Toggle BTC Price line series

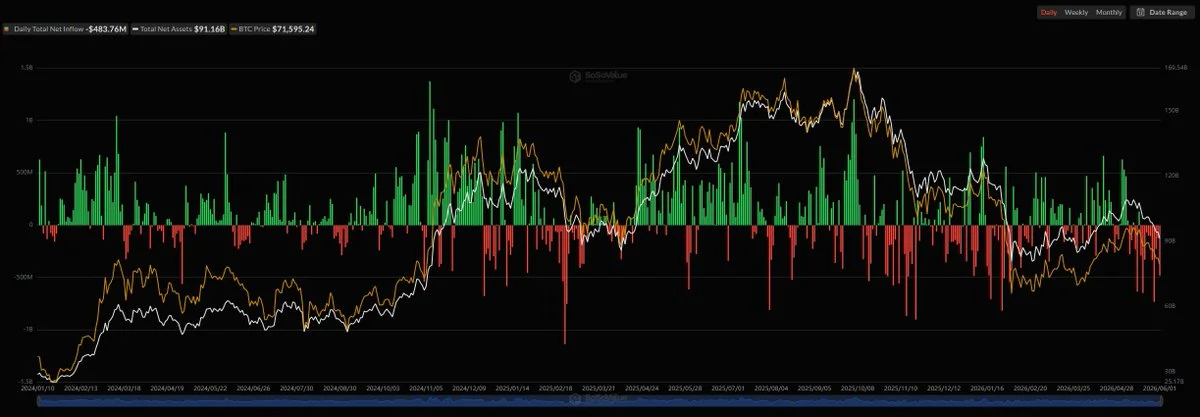(275, 29)
